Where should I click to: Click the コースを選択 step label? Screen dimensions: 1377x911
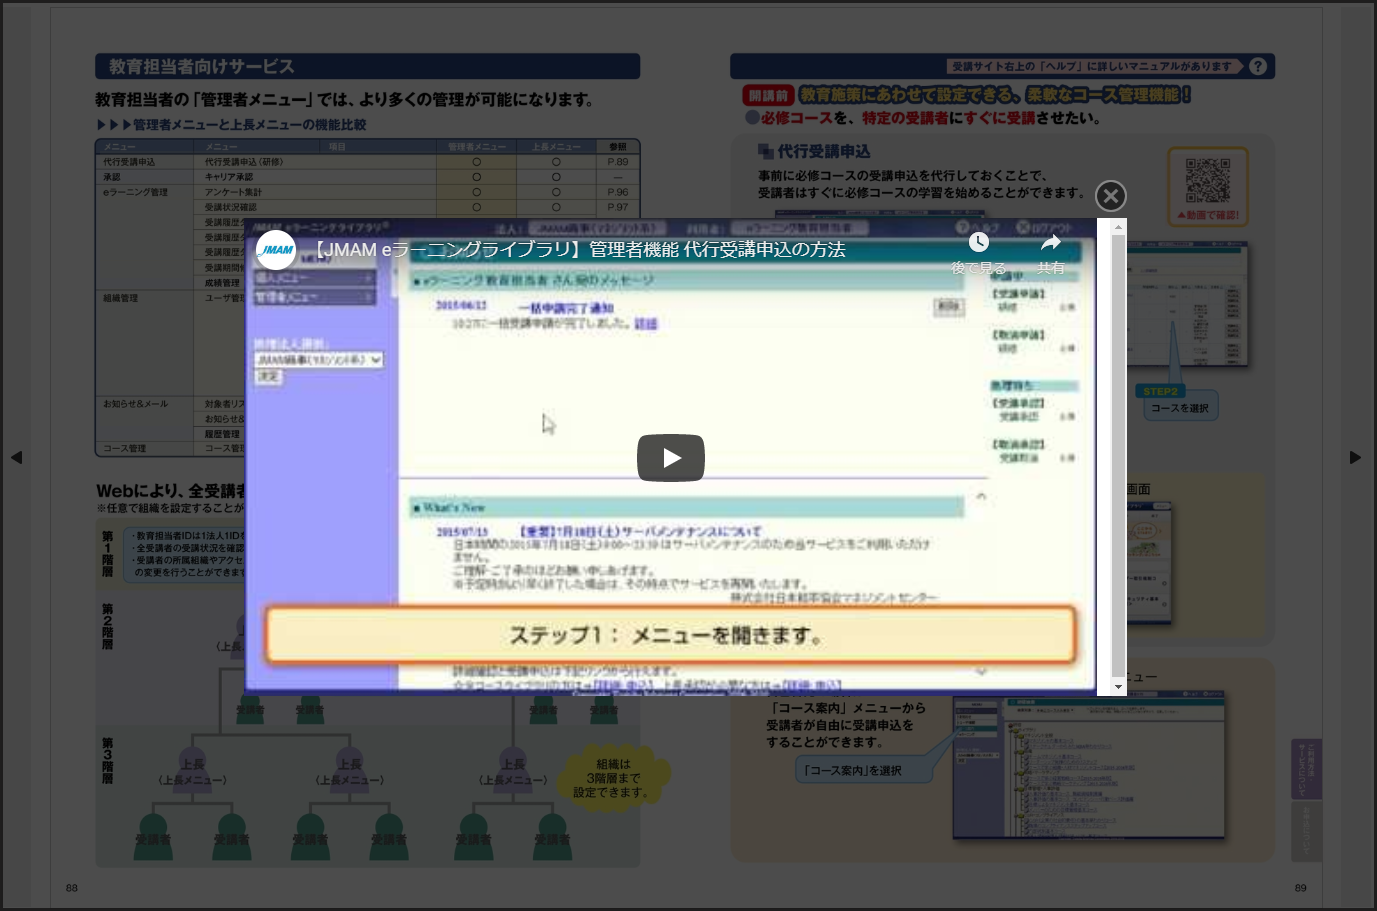click(1180, 408)
